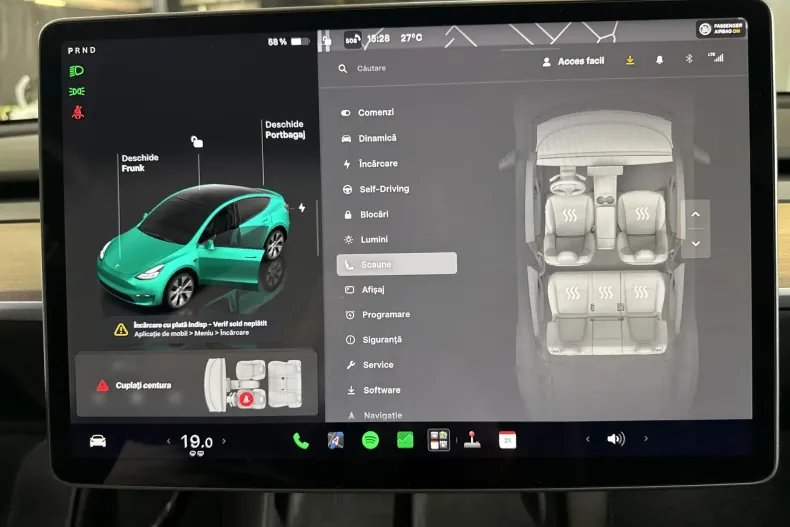The image size is (790, 527).
Task: Tap the charge port lightning icon
Action: (301, 208)
